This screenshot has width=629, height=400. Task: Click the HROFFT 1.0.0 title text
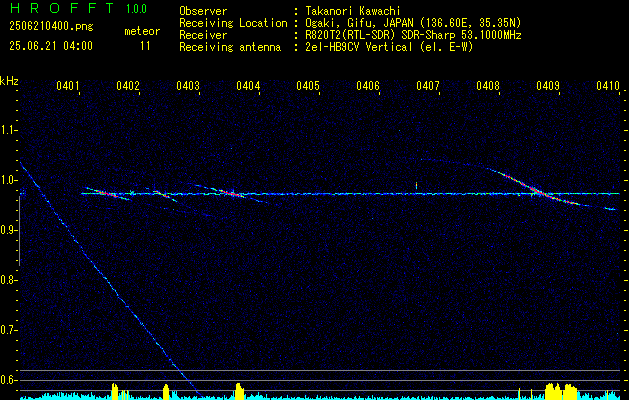(x=78, y=8)
